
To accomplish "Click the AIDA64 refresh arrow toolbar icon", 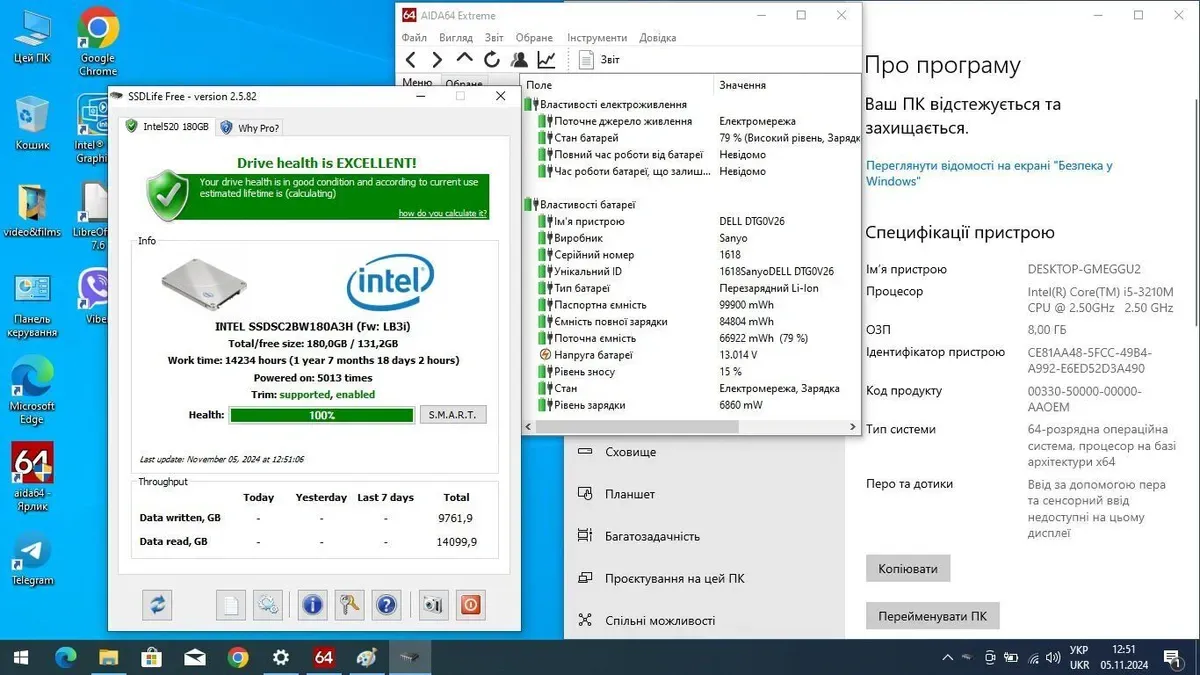I will [x=492, y=60].
